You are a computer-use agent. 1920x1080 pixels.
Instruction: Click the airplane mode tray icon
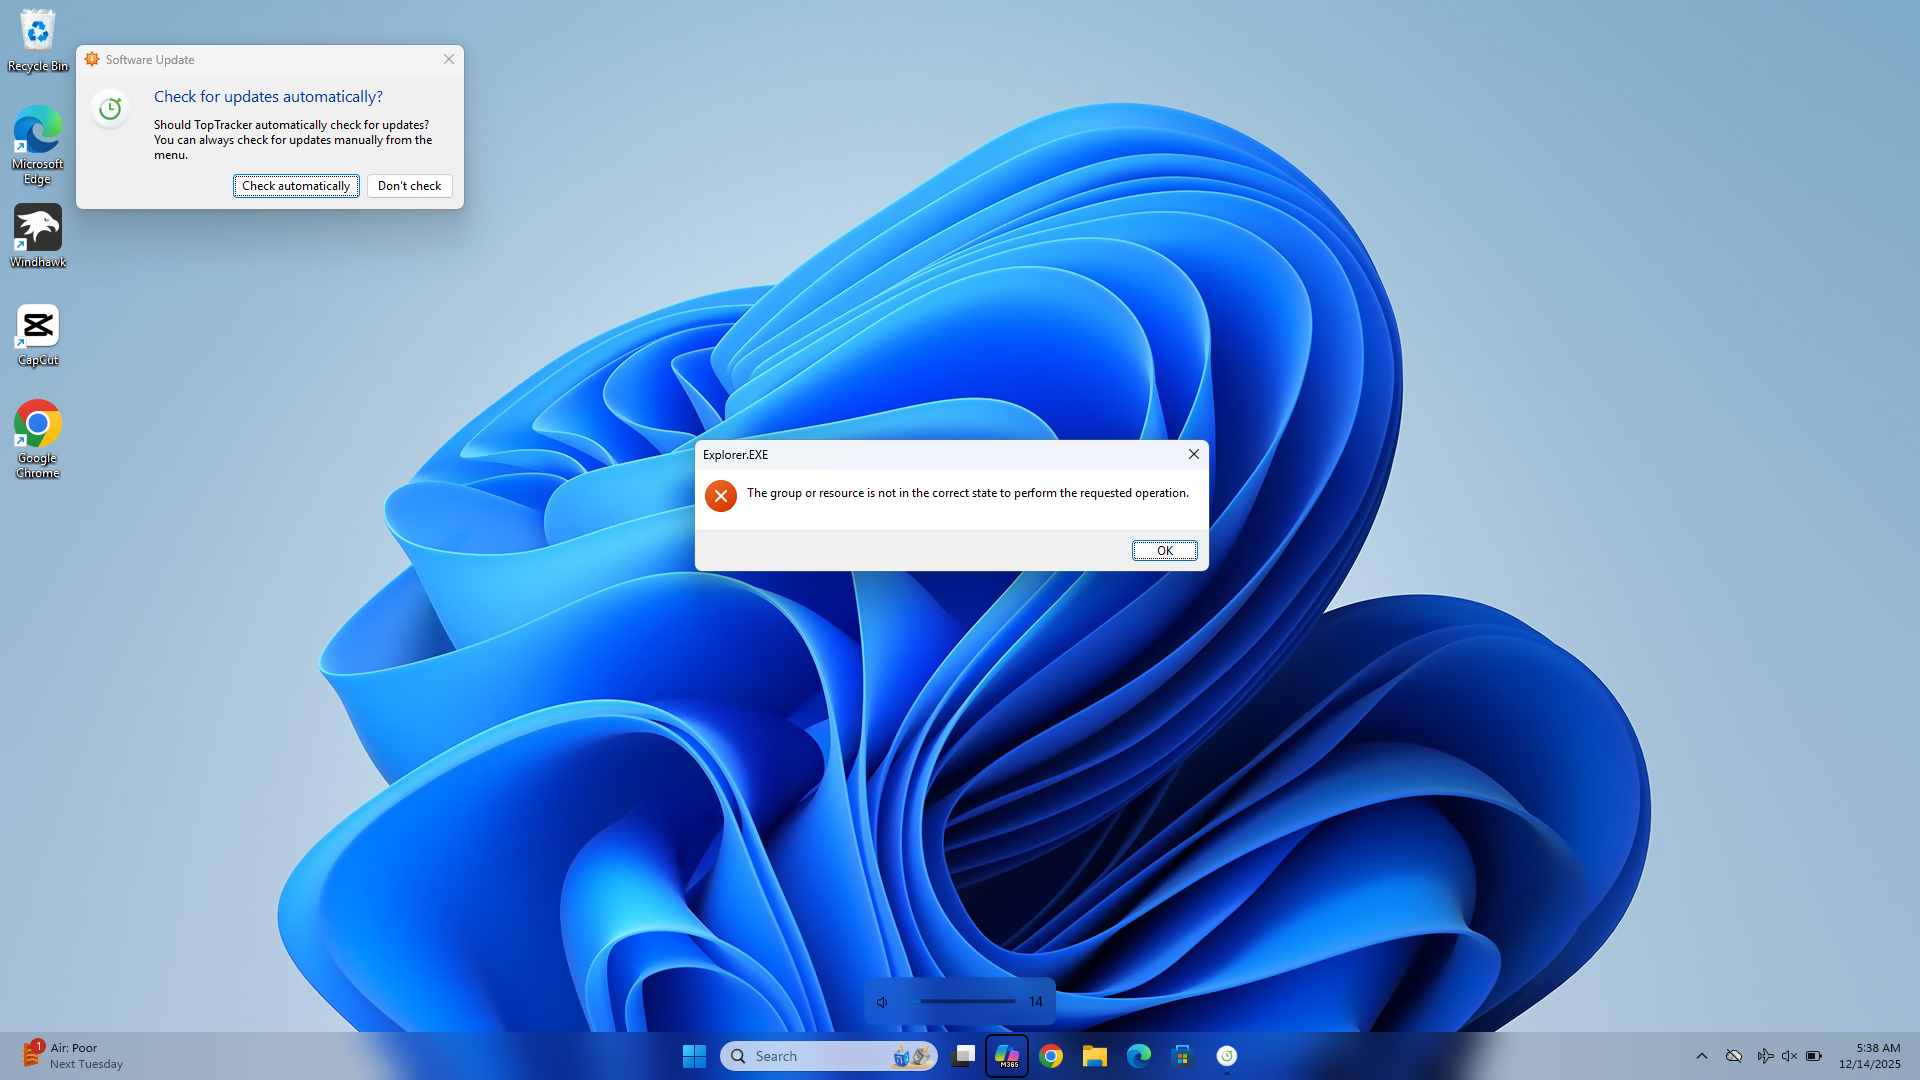[x=1765, y=1056]
